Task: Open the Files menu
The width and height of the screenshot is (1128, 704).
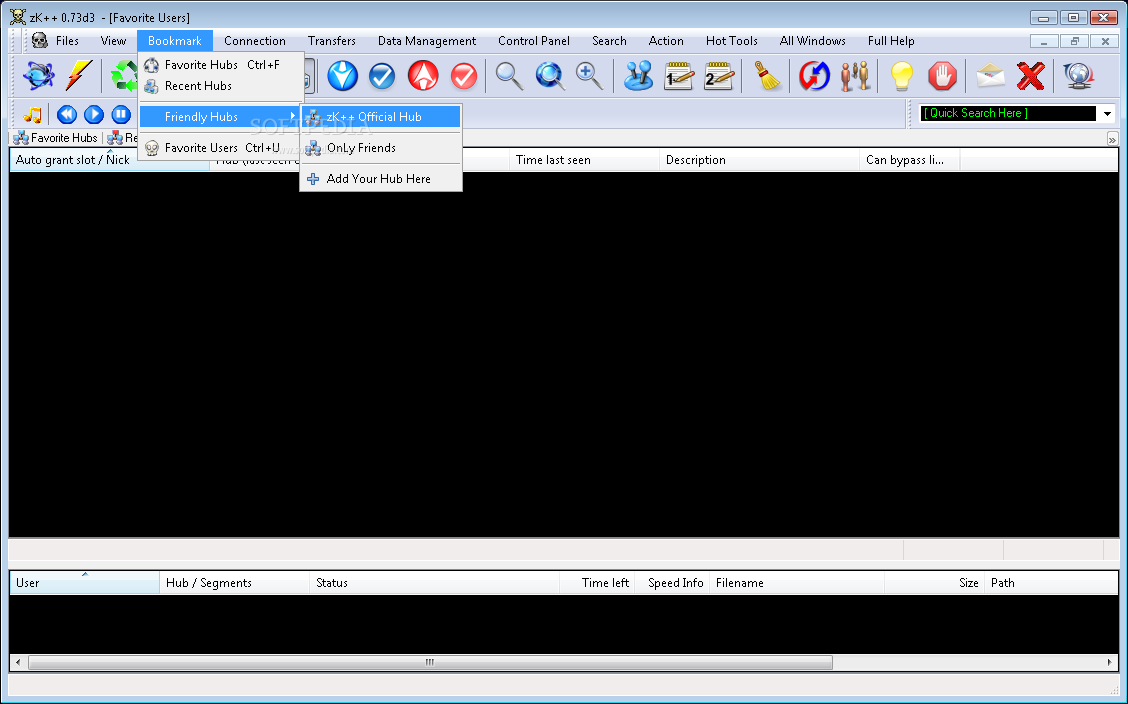Action: tap(67, 41)
